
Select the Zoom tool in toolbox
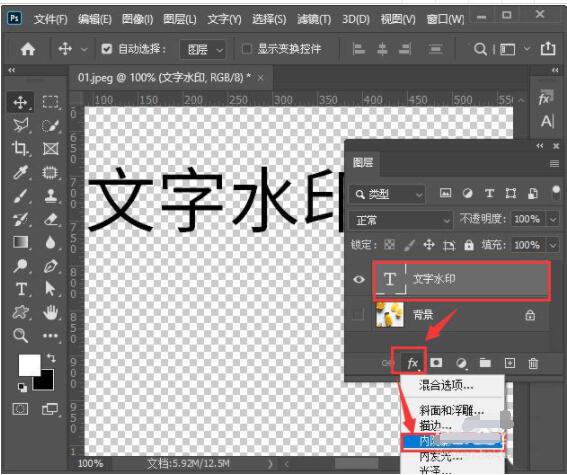coord(20,335)
